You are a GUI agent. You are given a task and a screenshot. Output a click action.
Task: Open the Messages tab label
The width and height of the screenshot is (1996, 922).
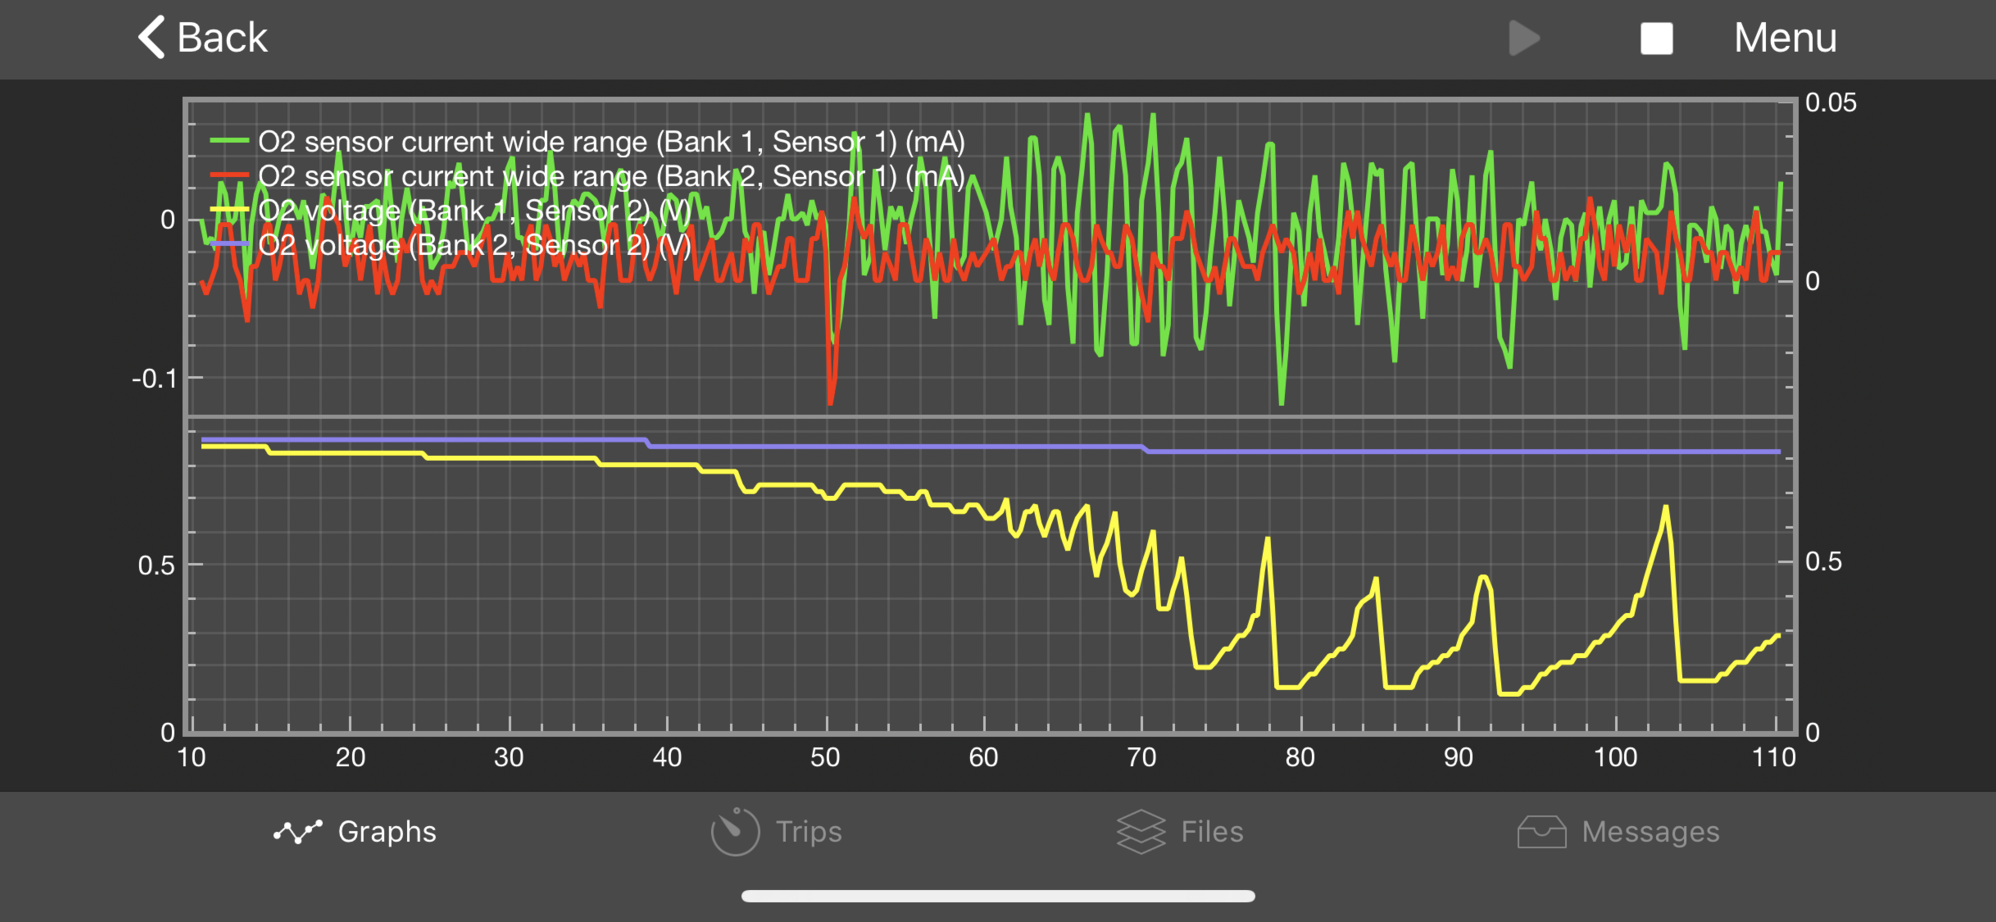click(x=1650, y=832)
